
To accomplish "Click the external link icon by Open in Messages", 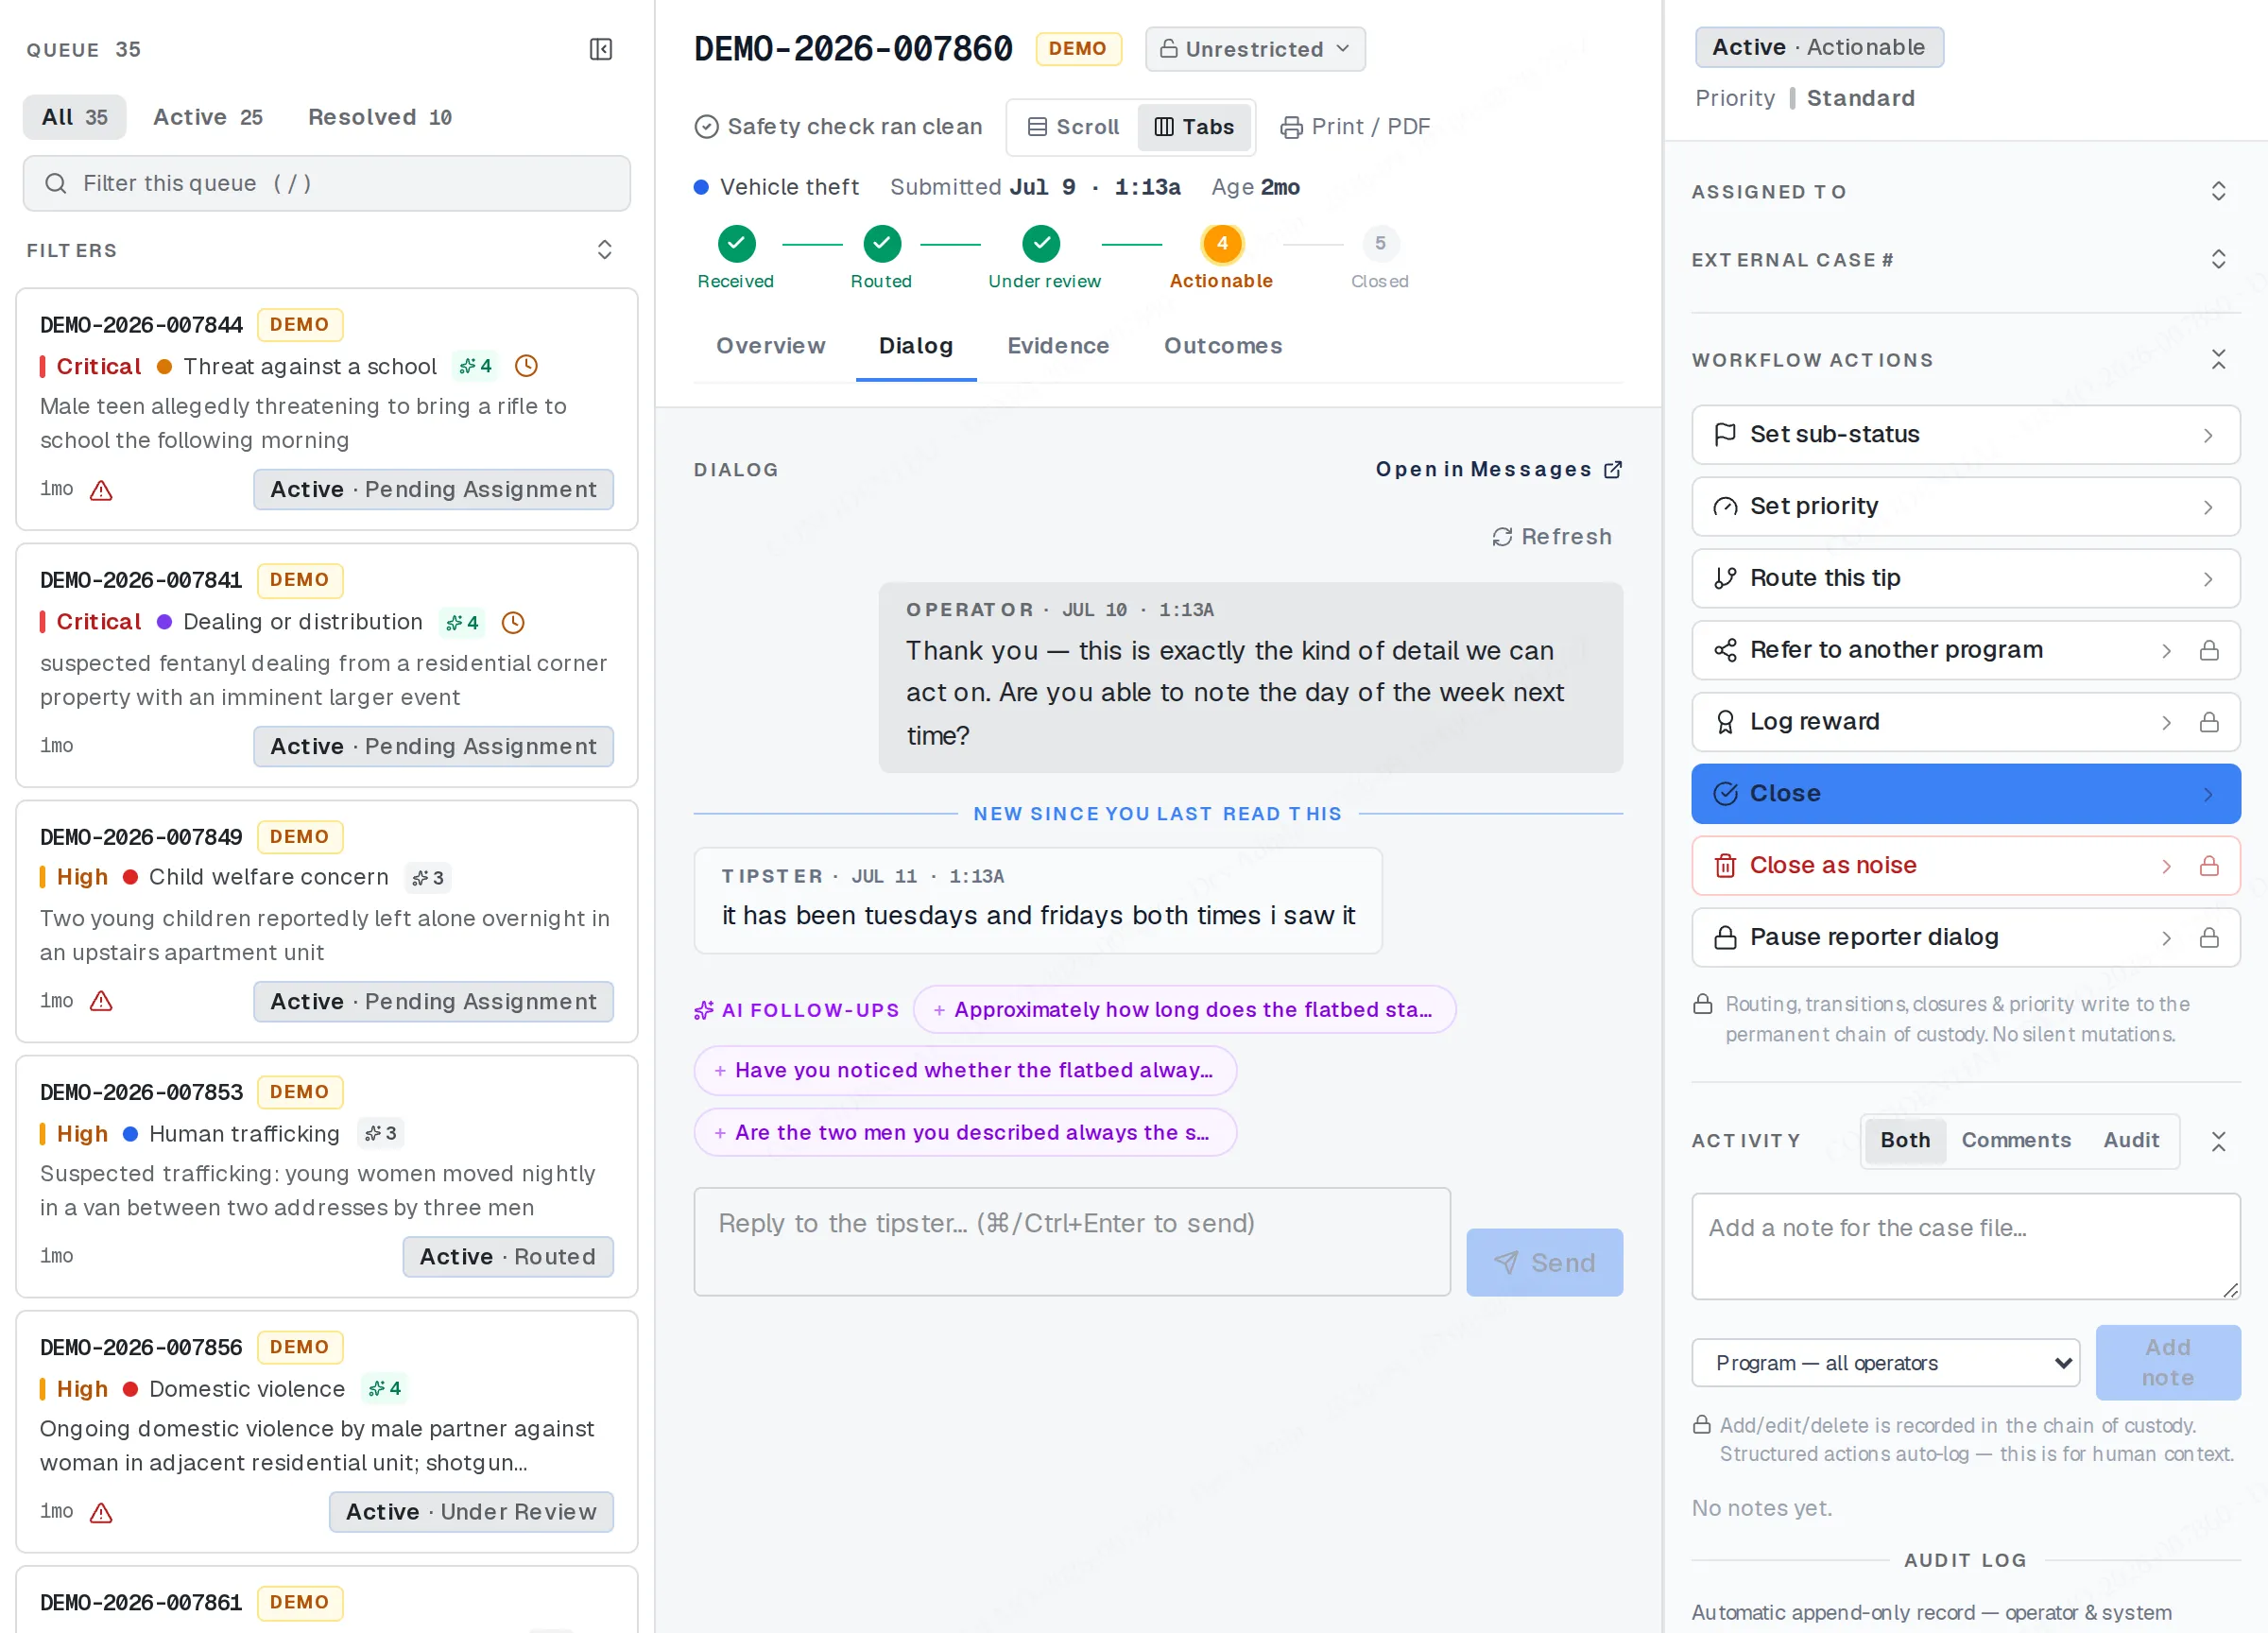I will 1612,470.
